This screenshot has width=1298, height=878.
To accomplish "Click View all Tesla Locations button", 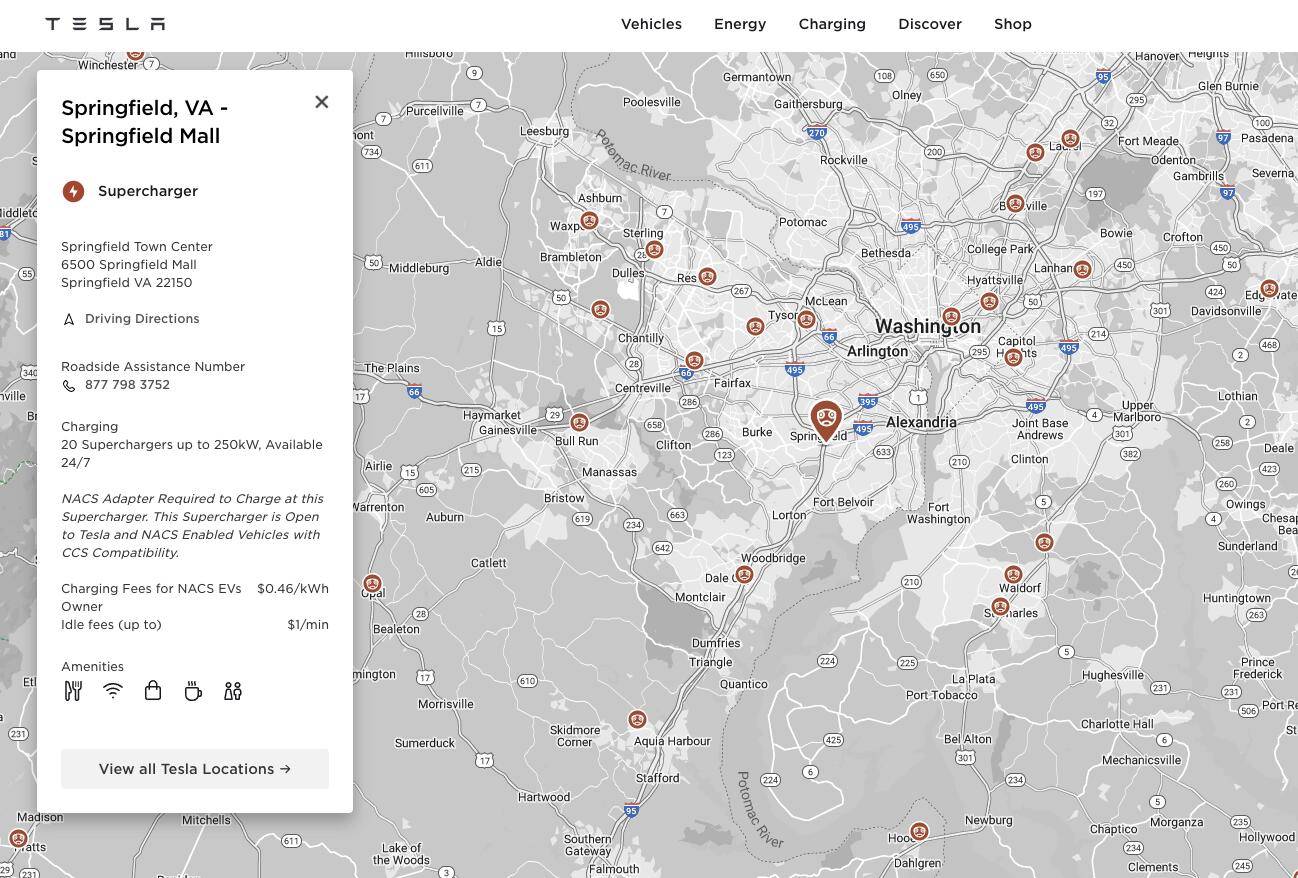I will (x=195, y=769).
